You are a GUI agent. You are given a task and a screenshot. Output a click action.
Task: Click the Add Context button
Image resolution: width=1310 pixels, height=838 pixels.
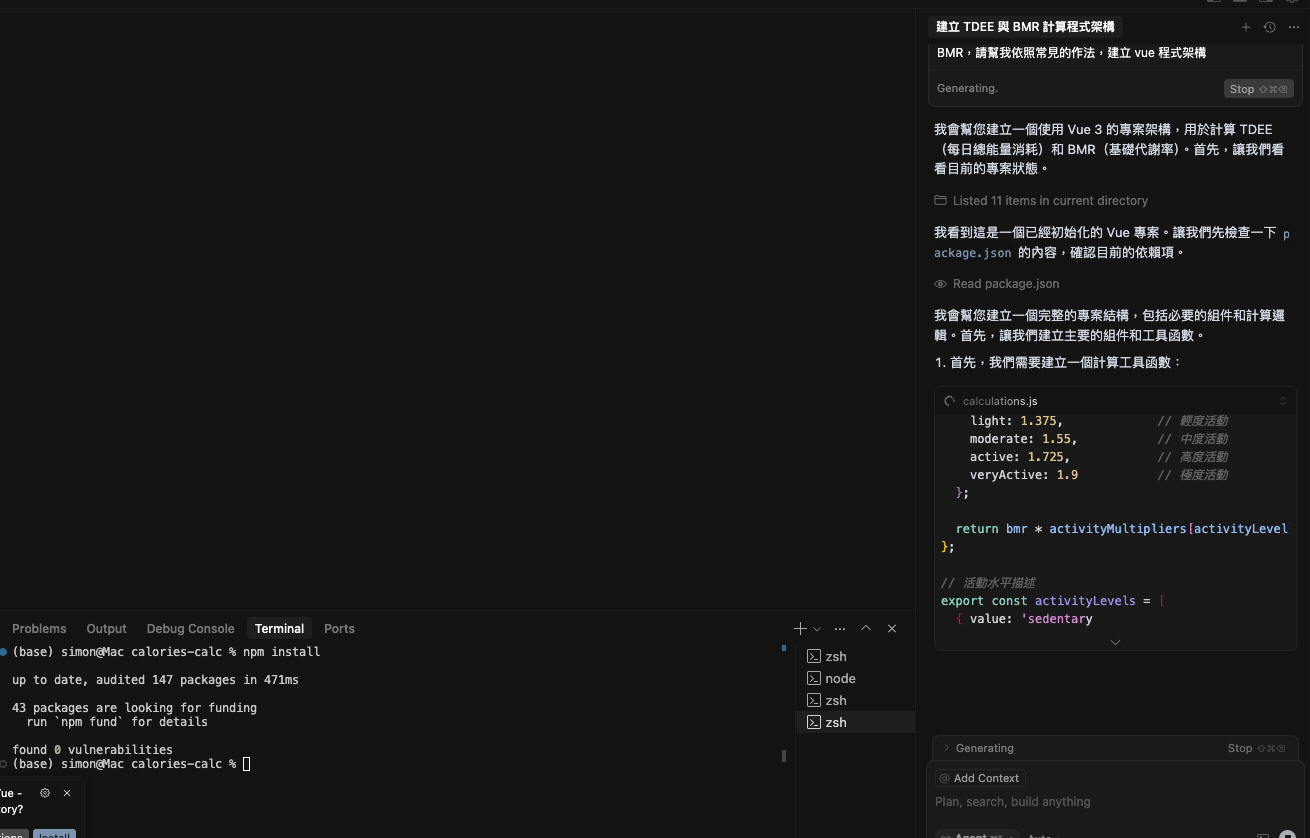click(x=980, y=778)
